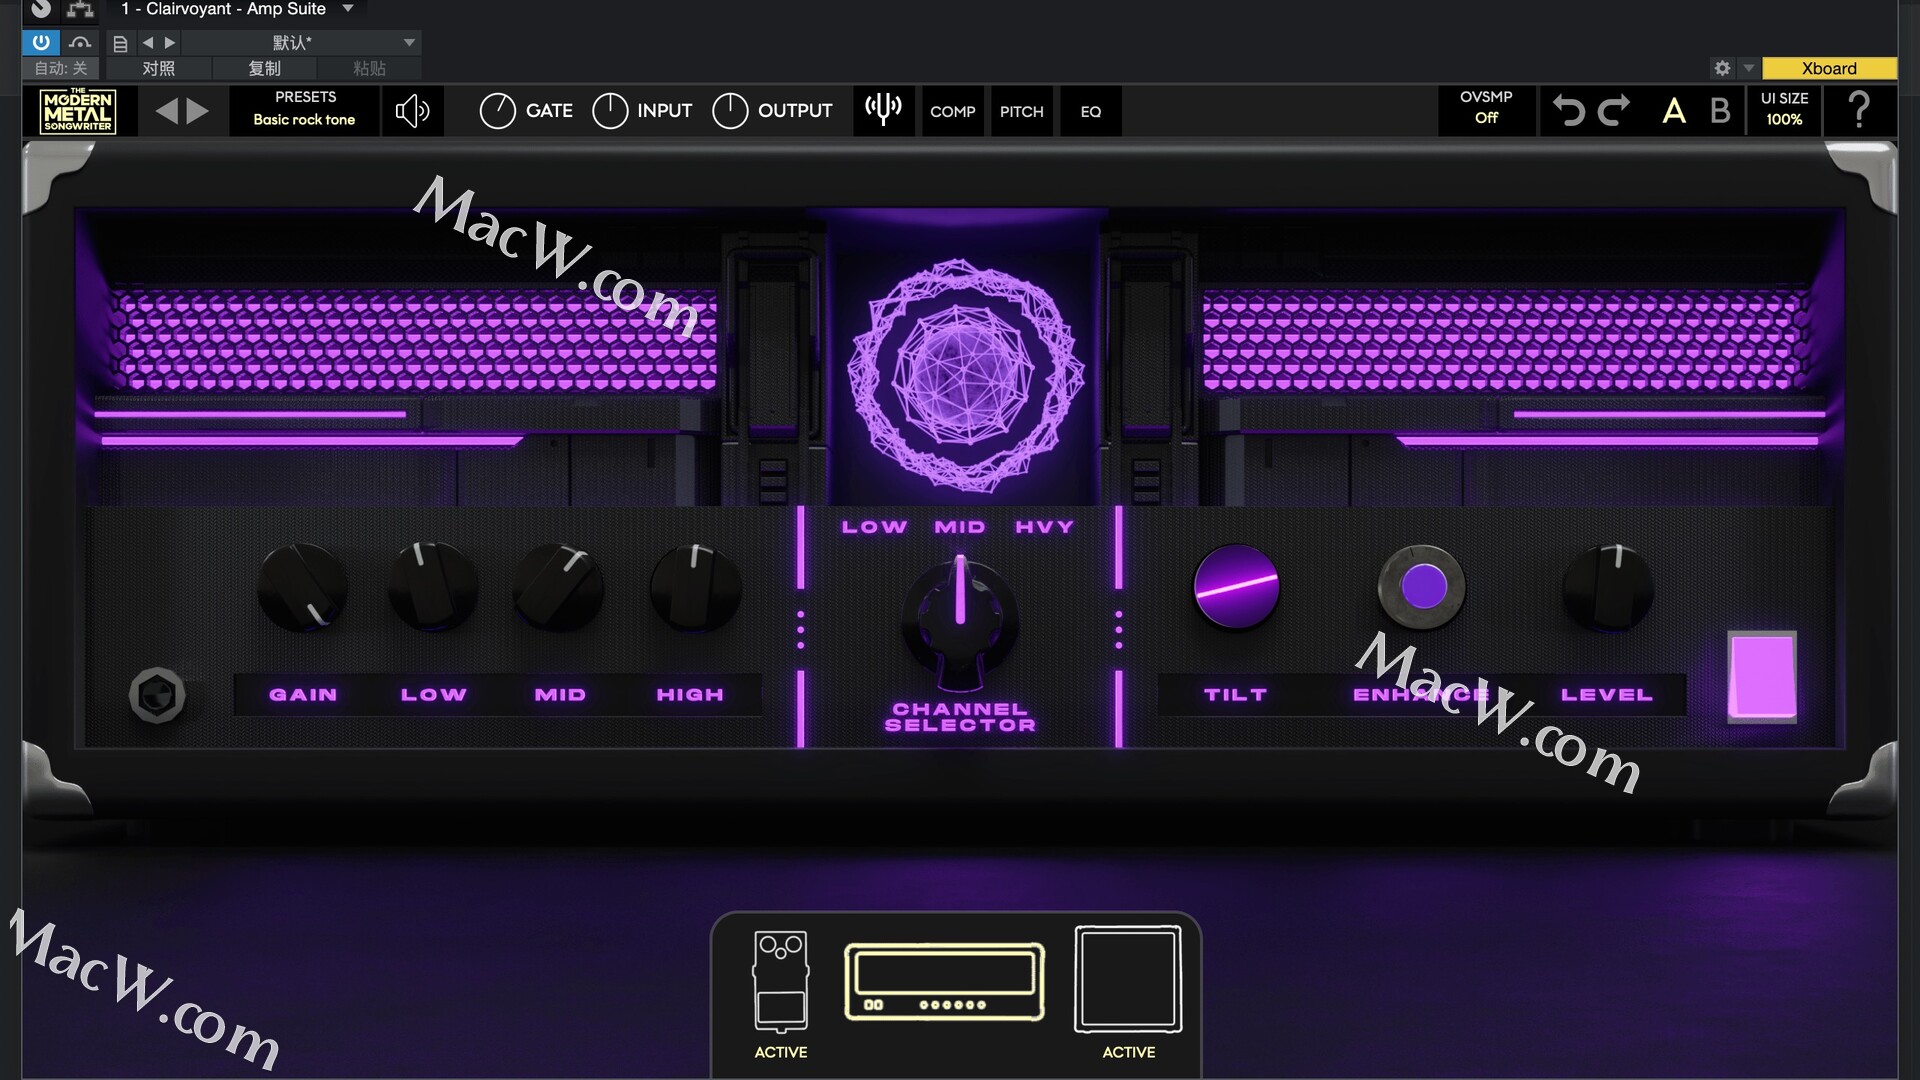Viewport: 1920px width, 1080px height.
Task: Select previous host preset small arrow
Action: click(148, 42)
